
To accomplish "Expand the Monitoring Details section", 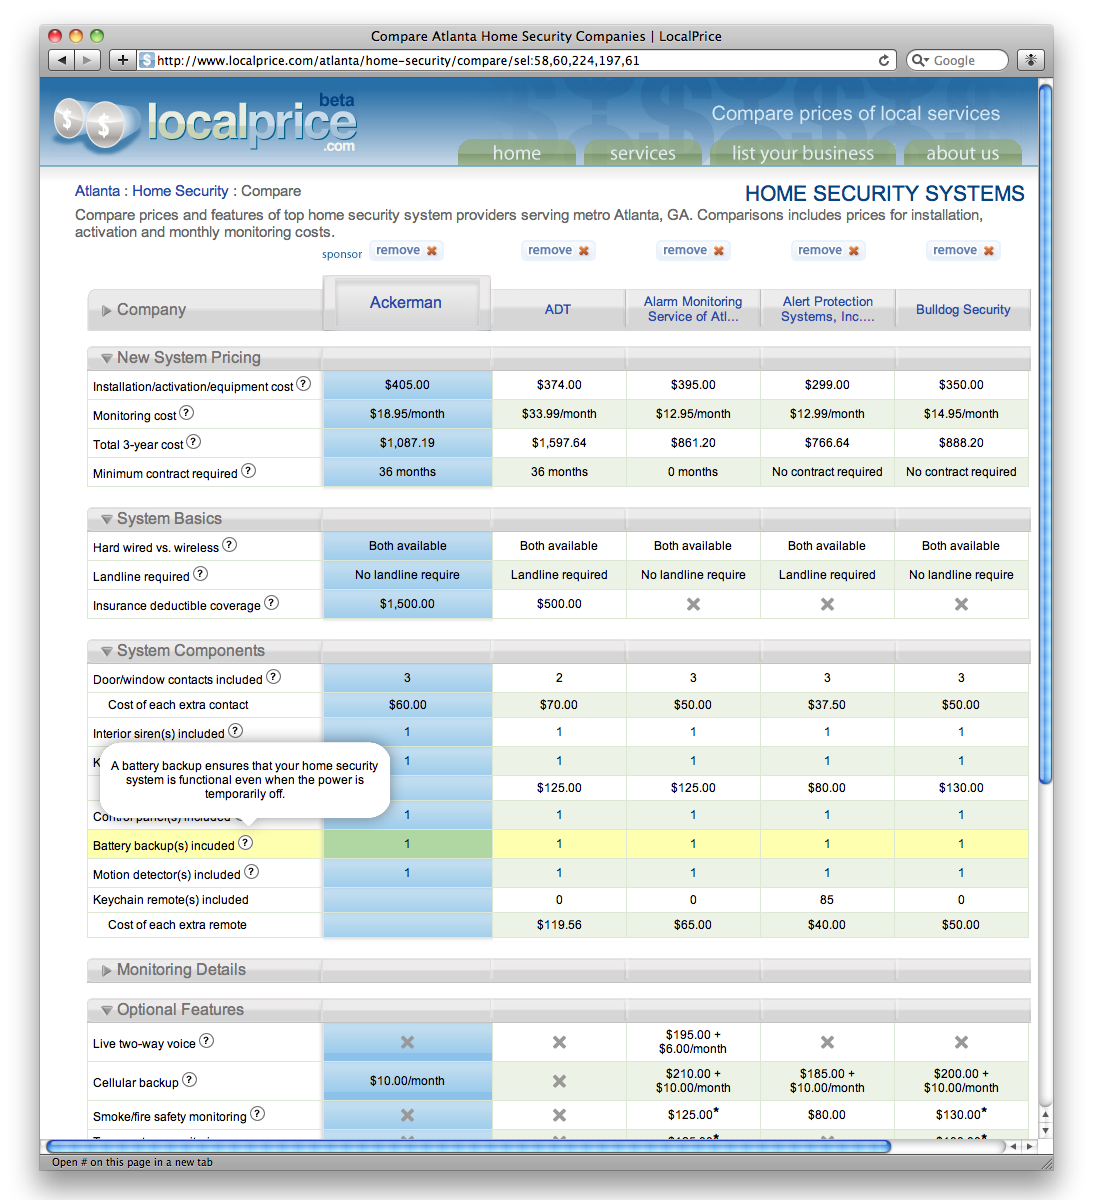I will pos(107,971).
